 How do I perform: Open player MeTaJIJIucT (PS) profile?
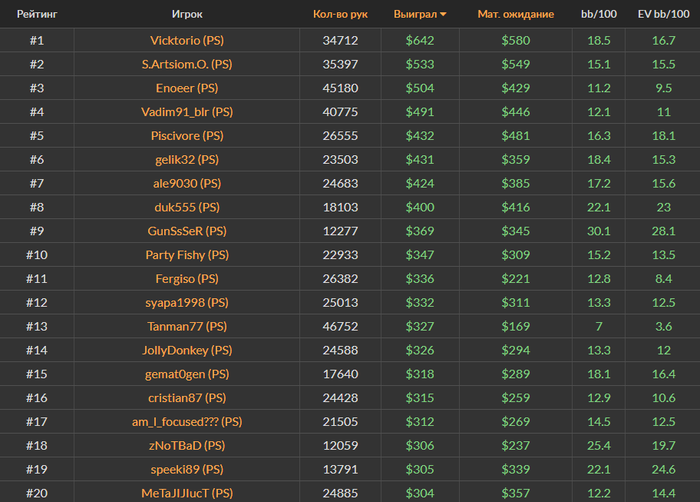(x=187, y=493)
